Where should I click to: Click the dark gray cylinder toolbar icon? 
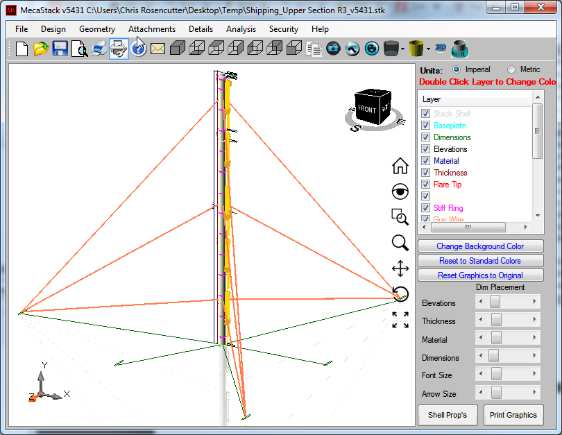tap(391, 48)
